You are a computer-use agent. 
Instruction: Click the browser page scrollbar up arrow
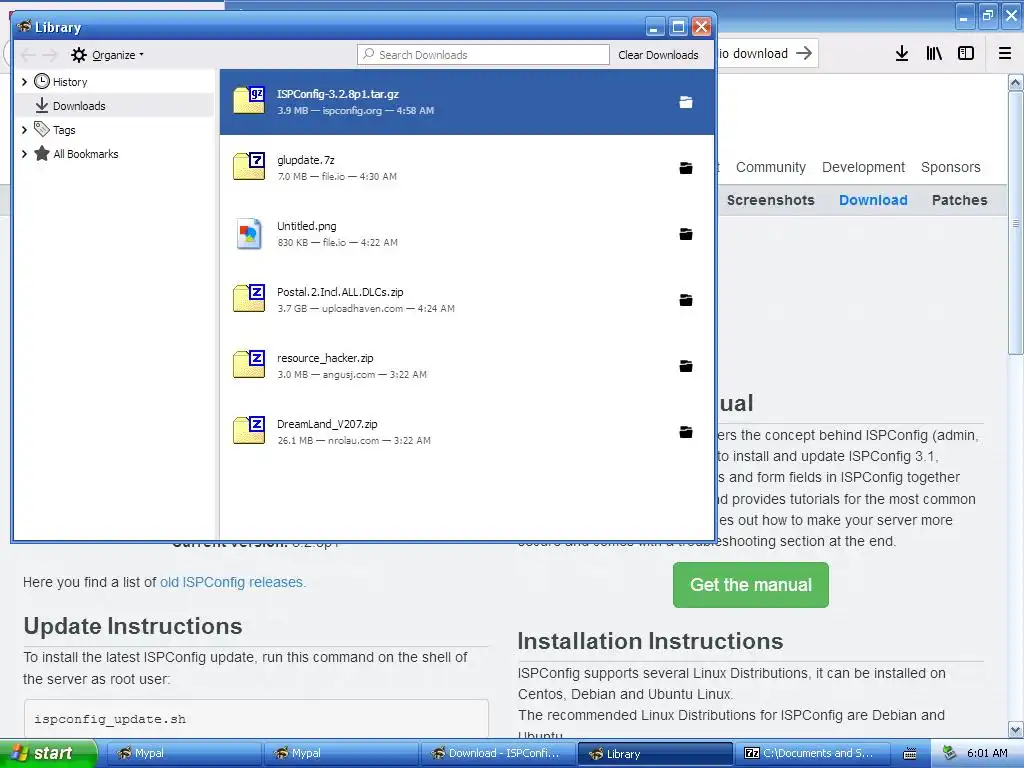coord(1016,82)
